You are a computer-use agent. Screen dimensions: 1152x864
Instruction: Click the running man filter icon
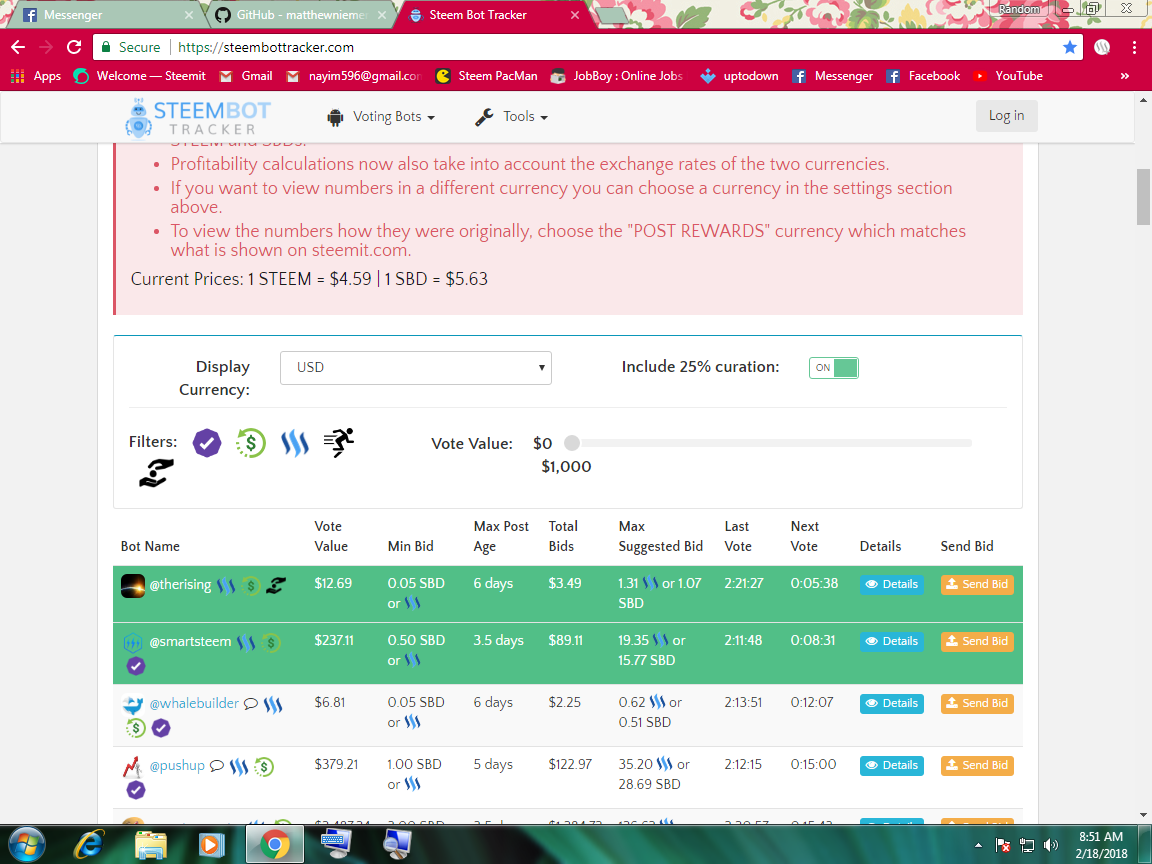point(339,442)
